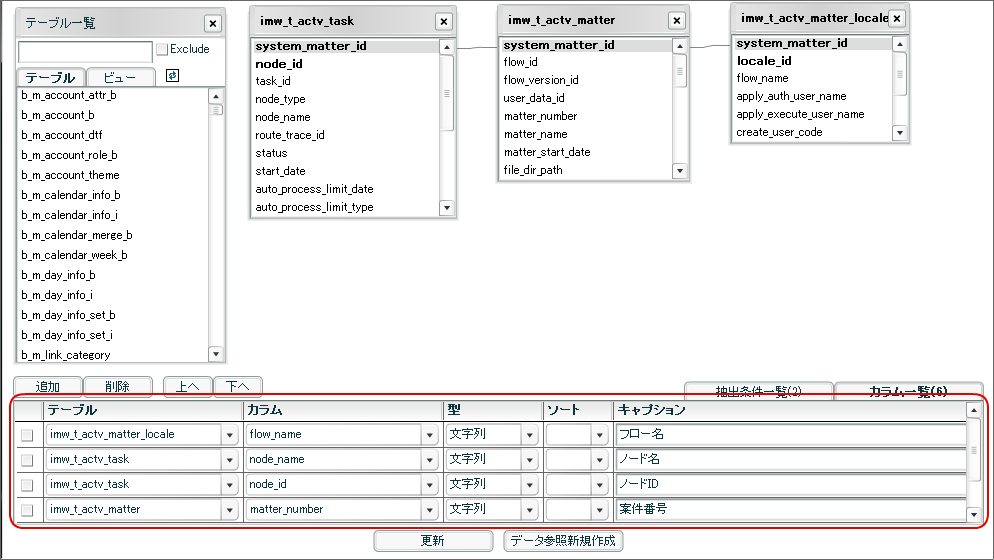Open sort dropdown for node_id row
The height and width of the screenshot is (560, 994).
coord(599,485)
